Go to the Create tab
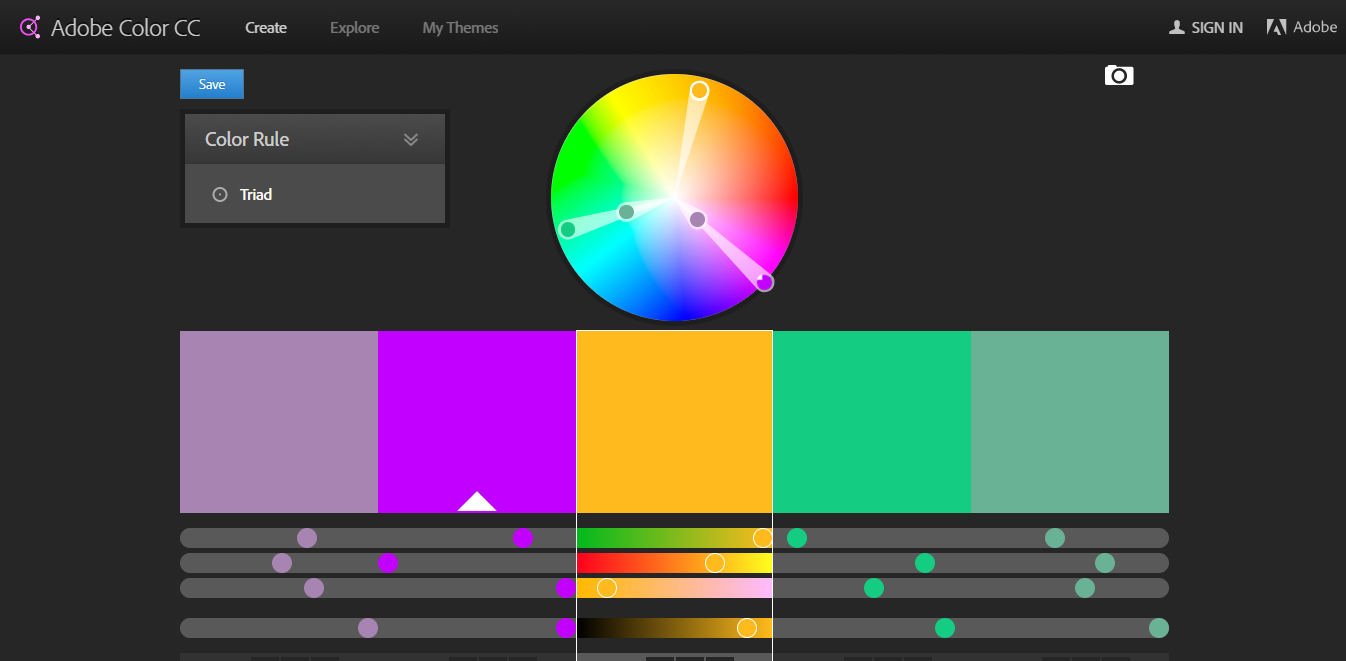Image resolution: width=1346 pixels, height=661 pixels. point(266,27)
